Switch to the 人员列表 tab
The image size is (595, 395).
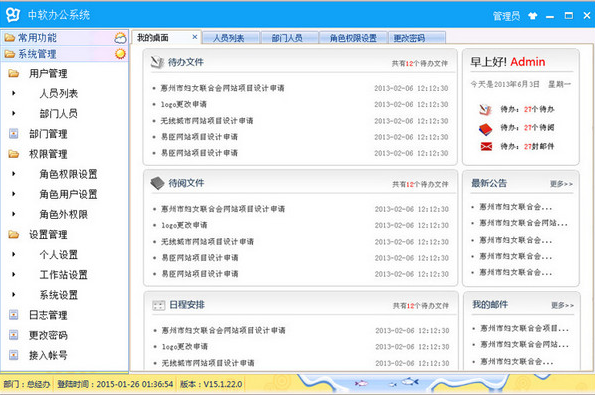231,38
